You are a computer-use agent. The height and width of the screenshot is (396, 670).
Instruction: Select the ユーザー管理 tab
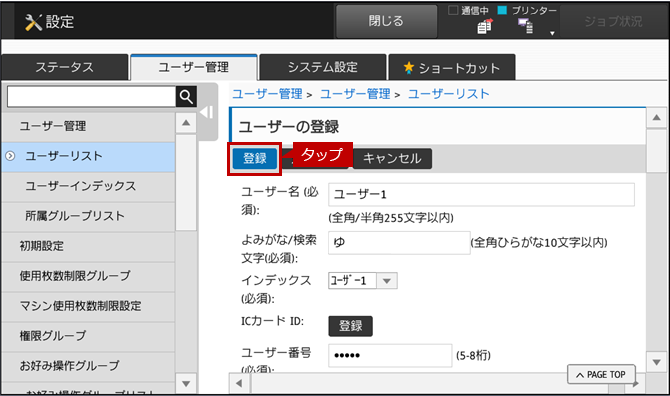pos(194,67)
